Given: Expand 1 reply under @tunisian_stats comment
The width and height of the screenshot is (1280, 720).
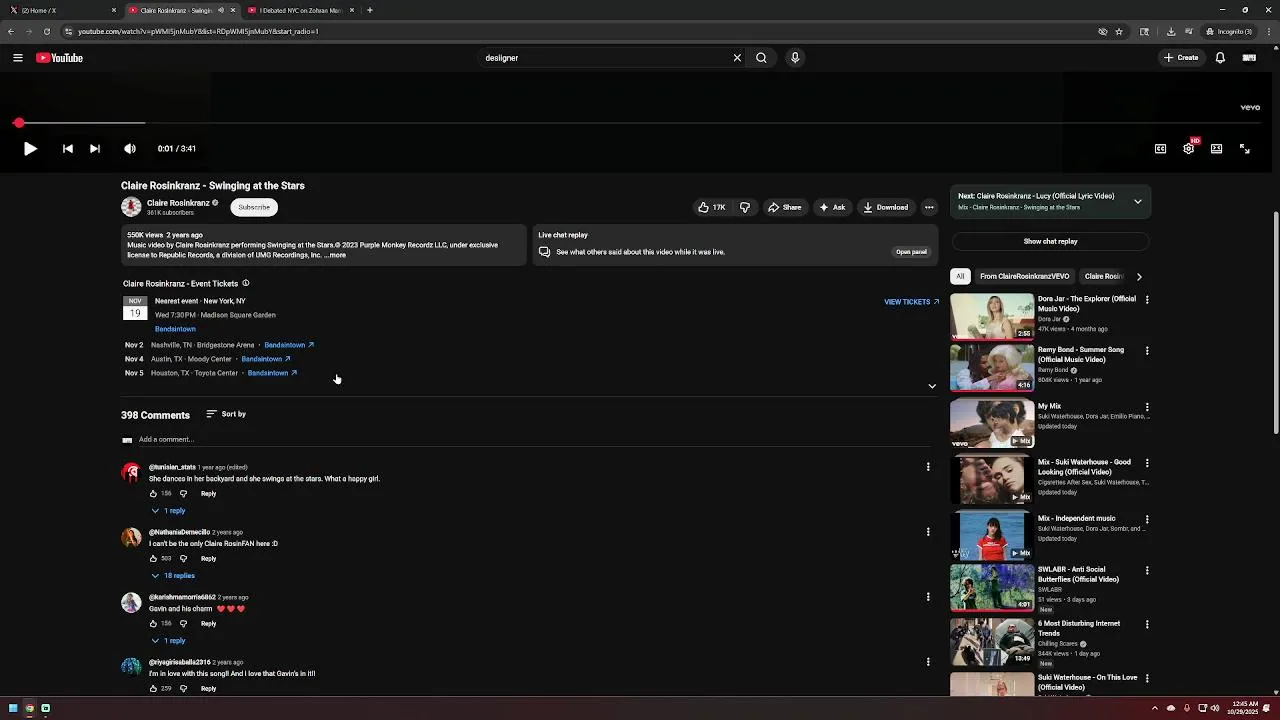Looking at the screenshot, I should pos(169,511).
